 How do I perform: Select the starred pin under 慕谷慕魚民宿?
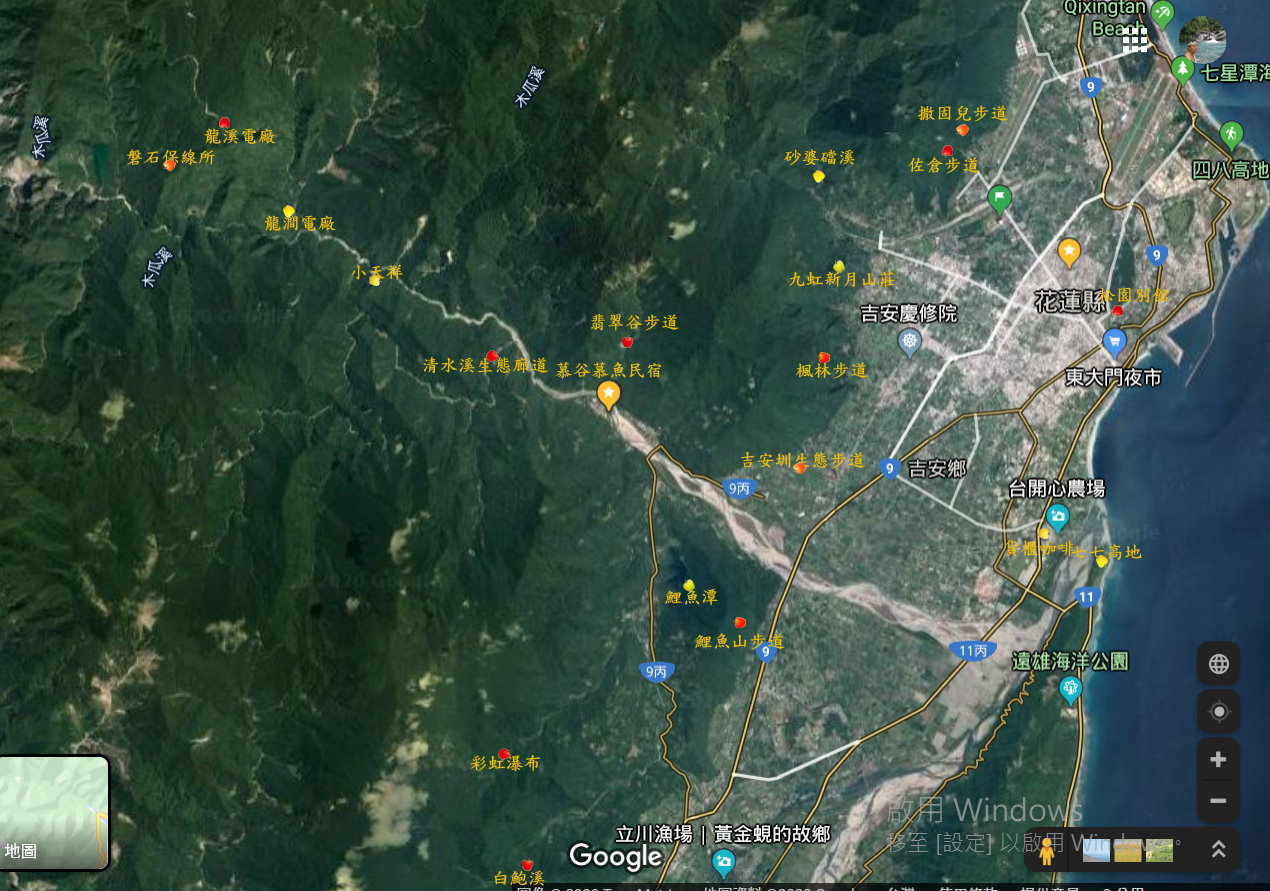point(608,394)
